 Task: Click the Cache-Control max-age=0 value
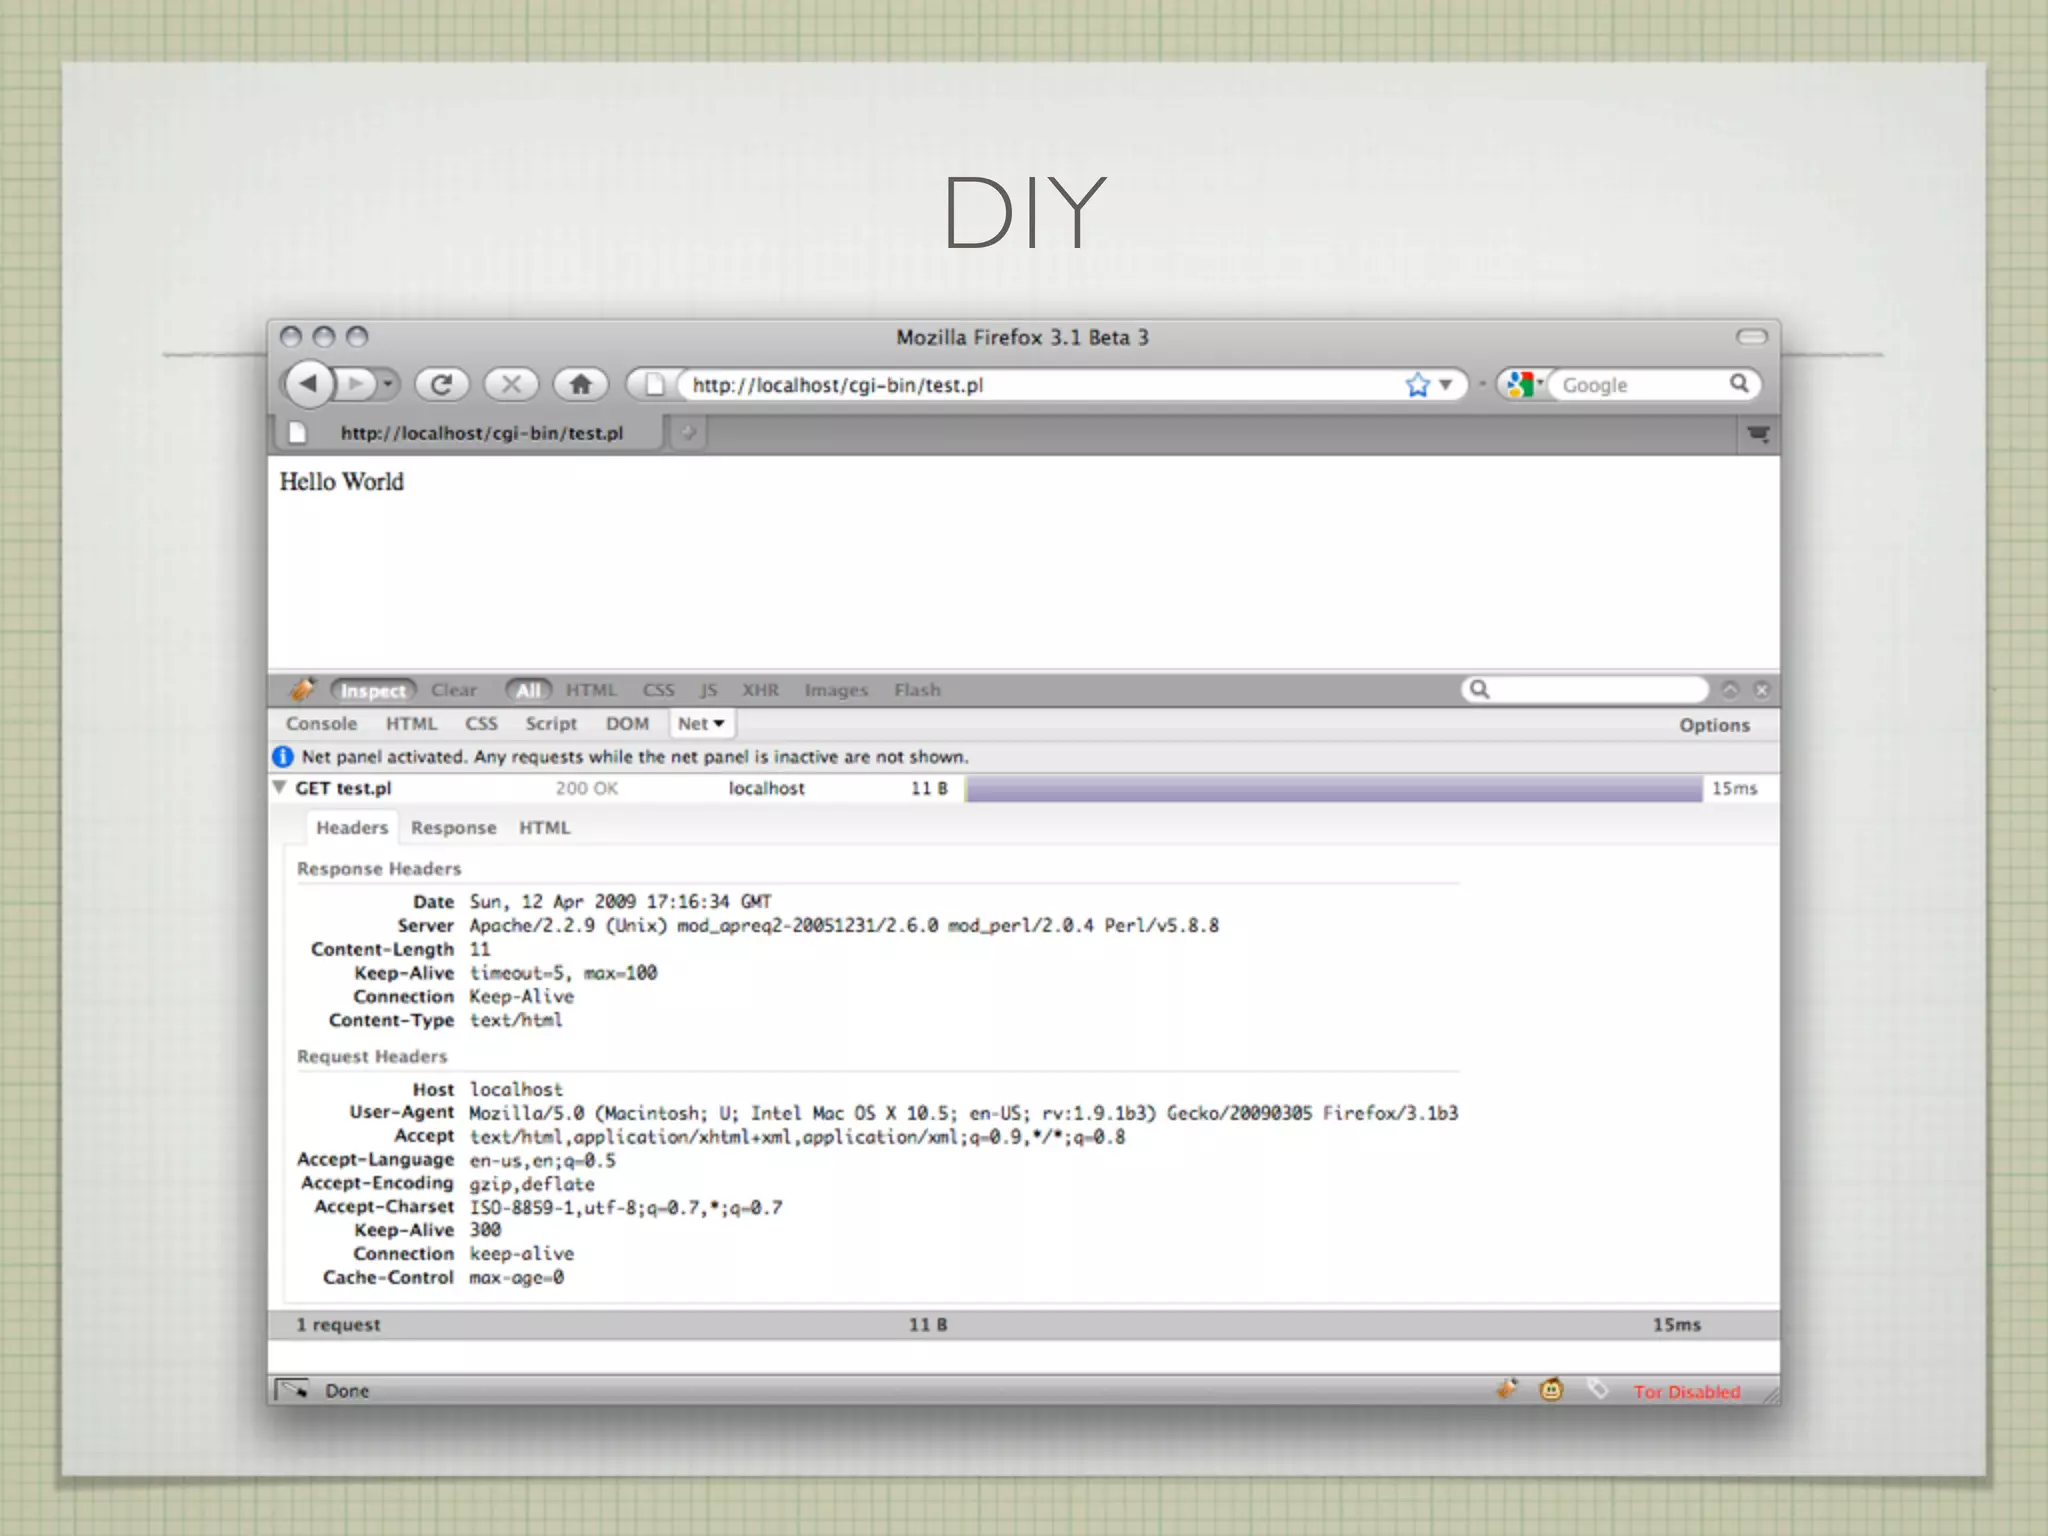(516, 1278)
